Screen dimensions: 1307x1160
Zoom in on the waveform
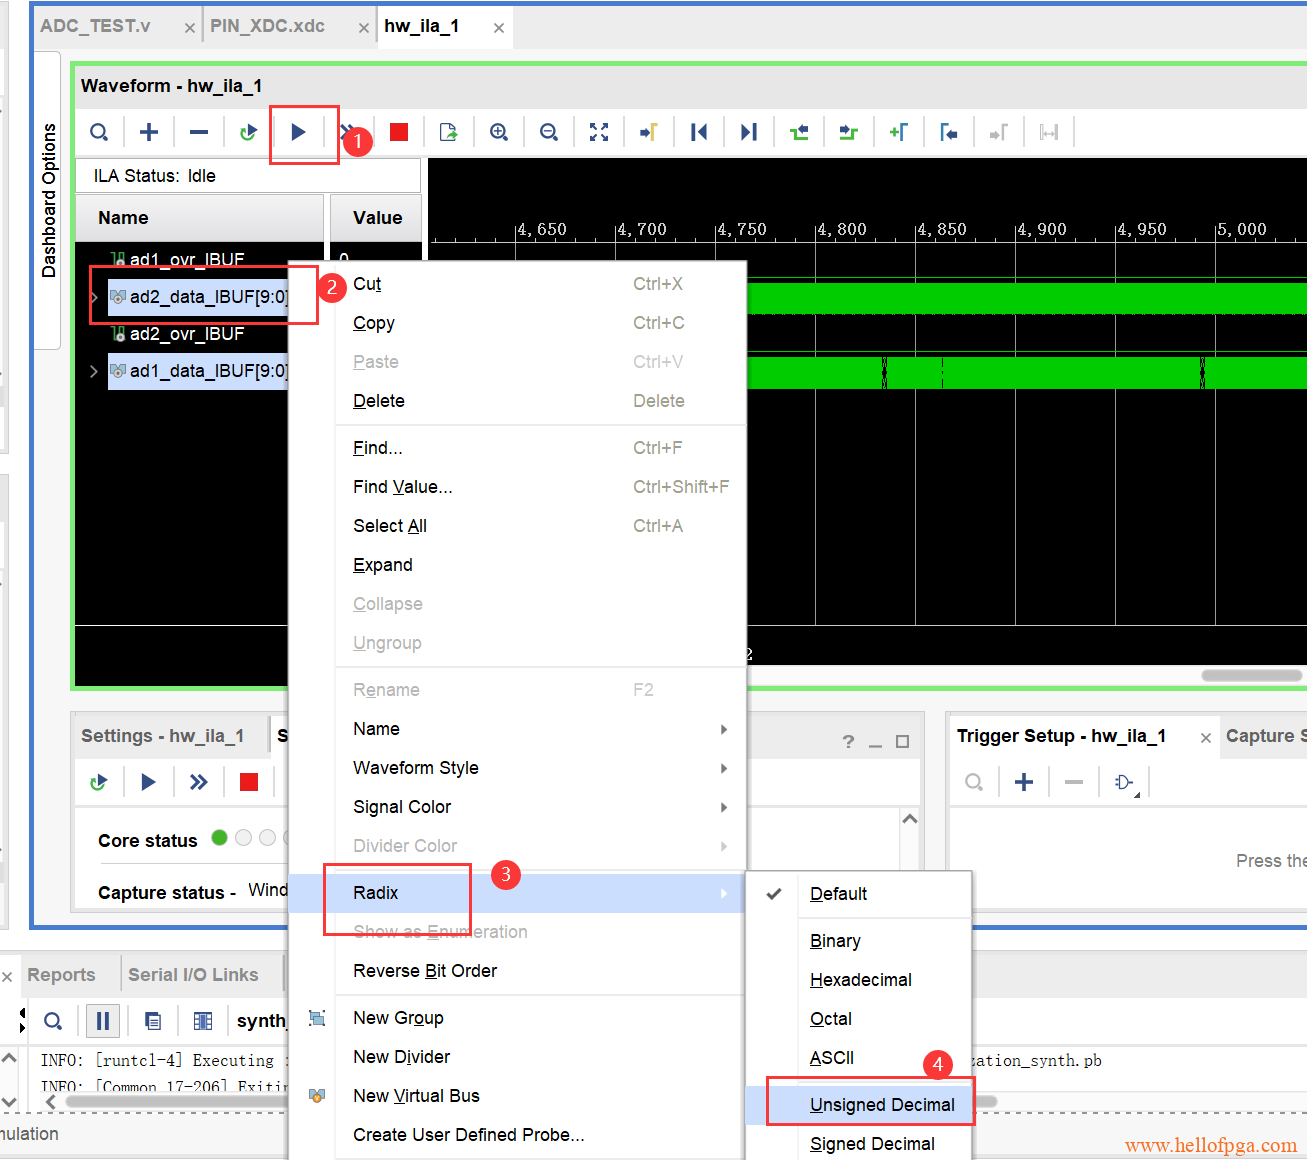coord(499,132)
